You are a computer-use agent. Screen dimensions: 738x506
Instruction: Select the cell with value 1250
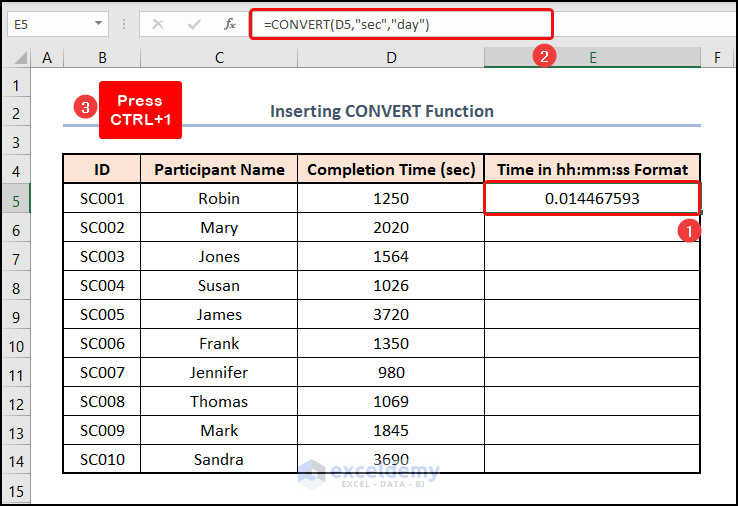pos(391,198)
